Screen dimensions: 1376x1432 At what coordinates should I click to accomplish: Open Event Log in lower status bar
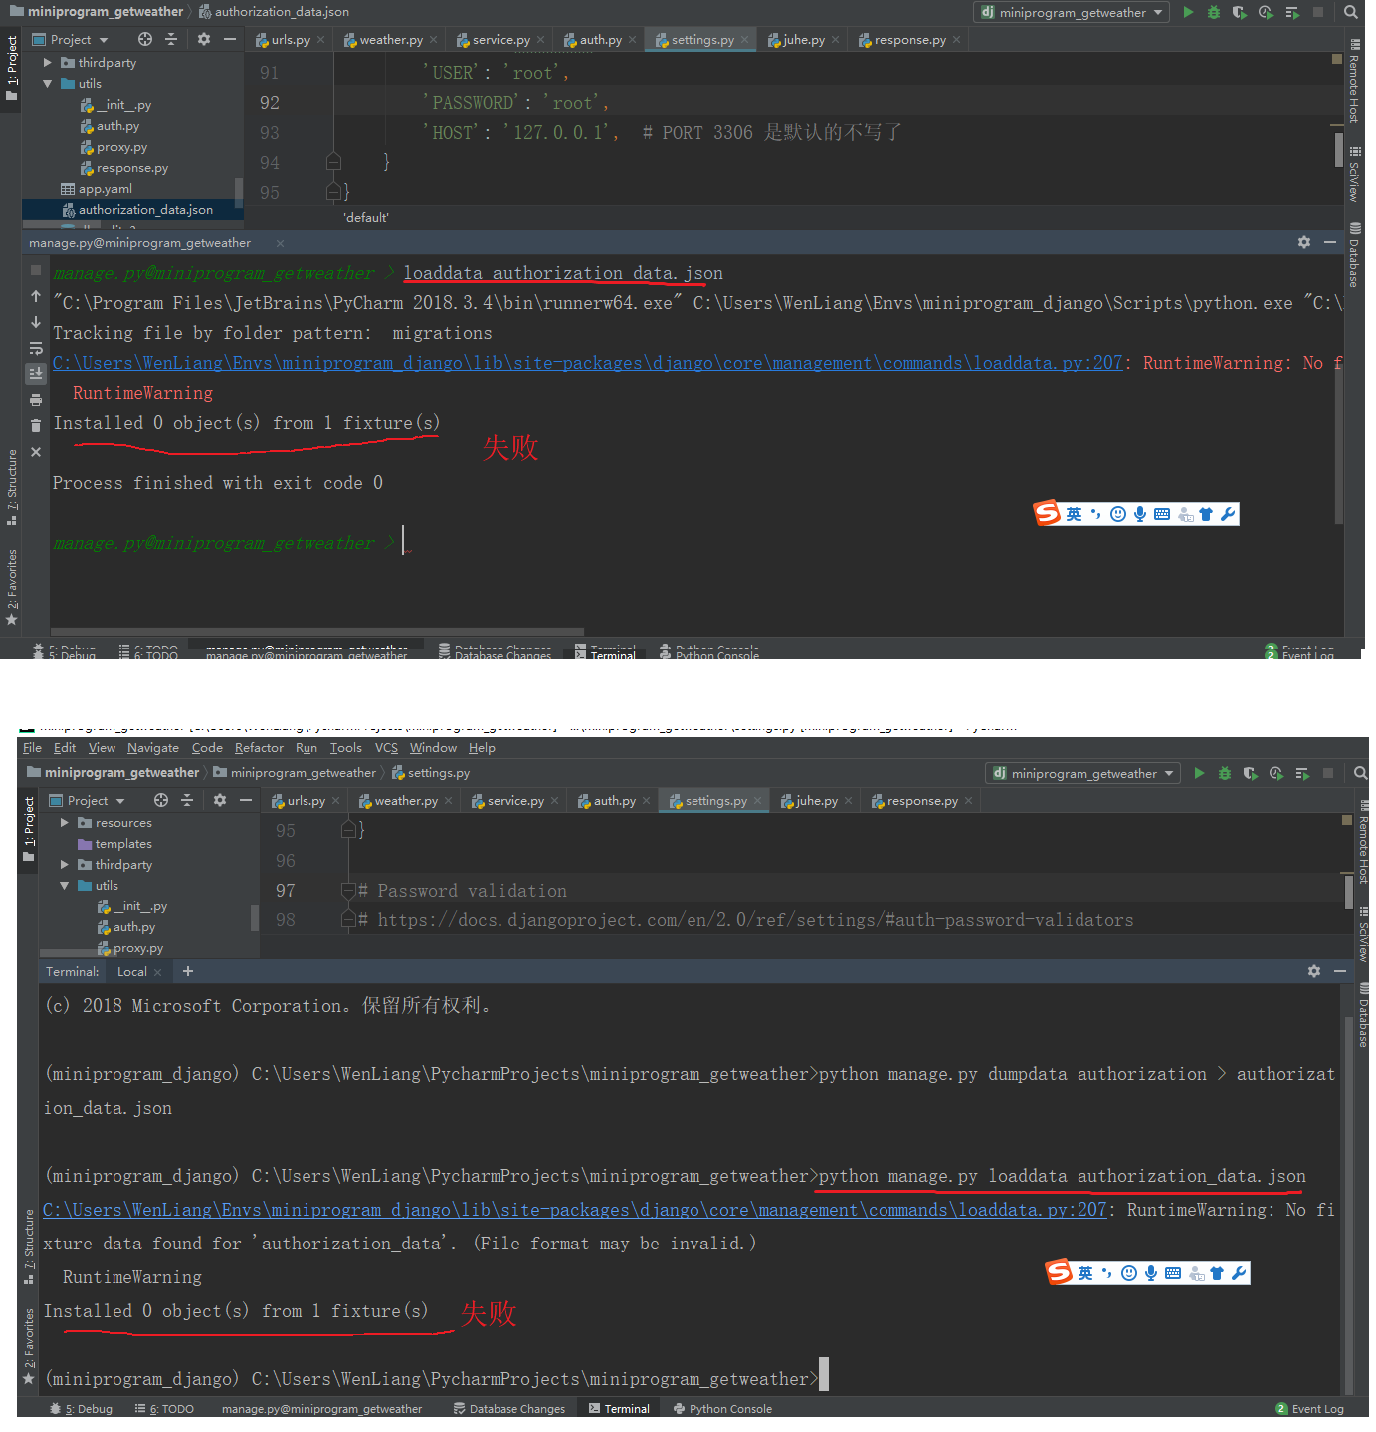[1309, 1408]
